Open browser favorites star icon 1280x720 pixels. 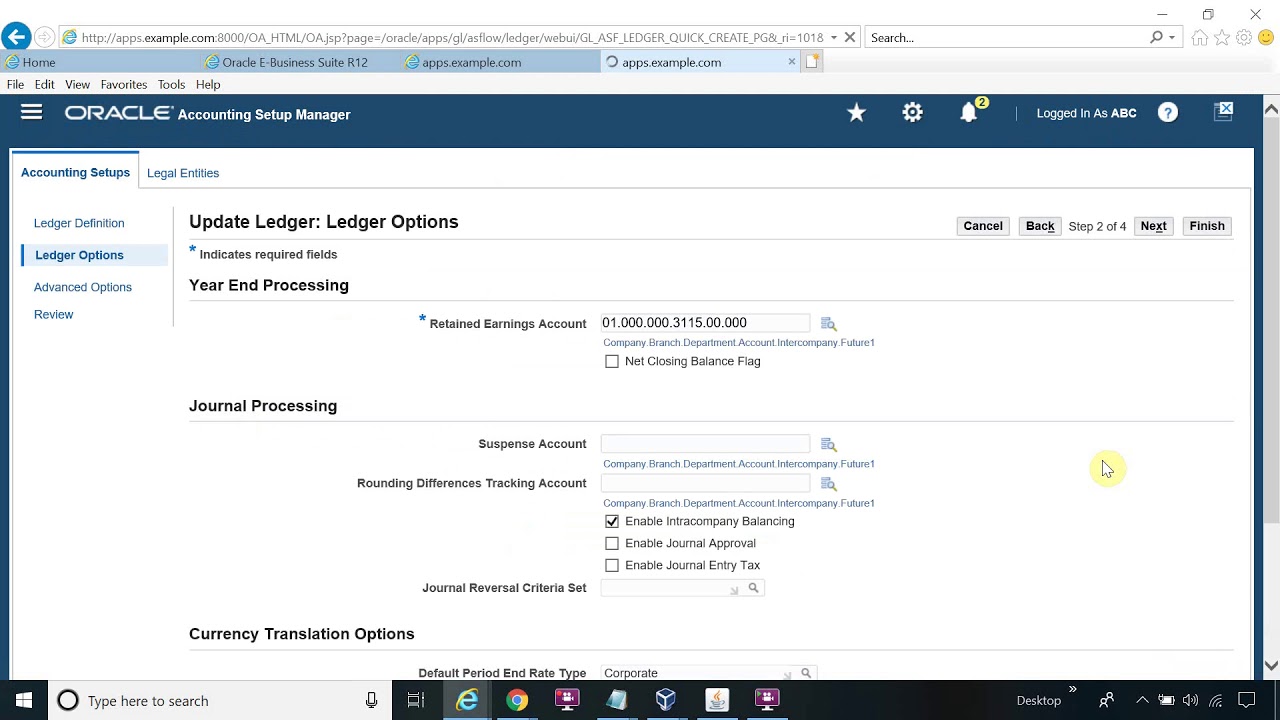1222,38
